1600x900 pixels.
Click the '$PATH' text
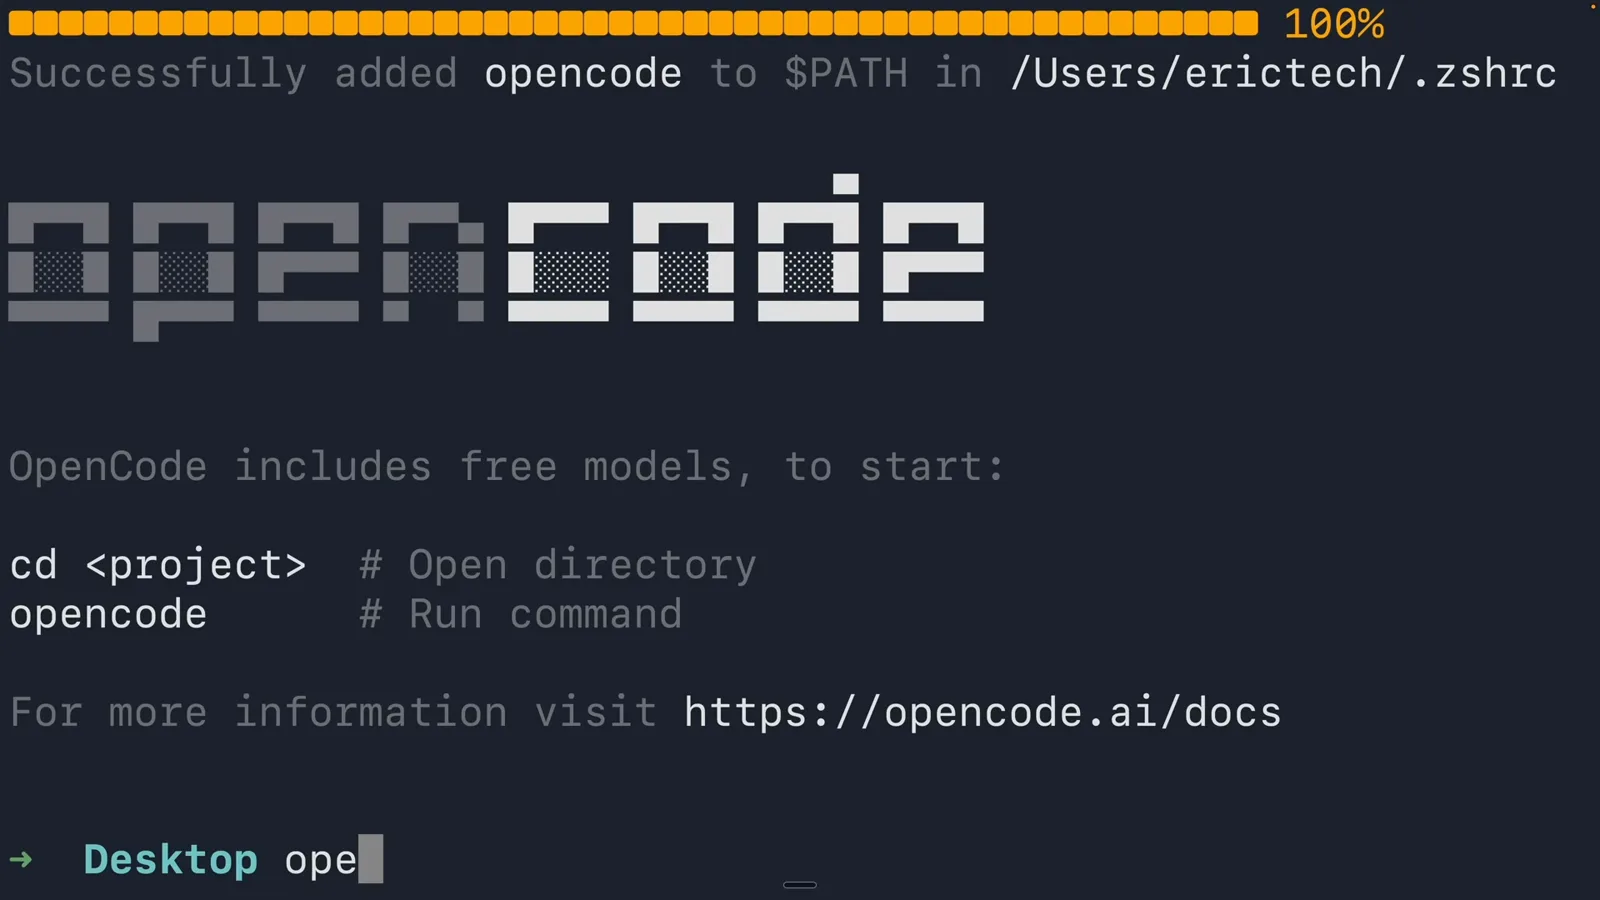pyautogui.click(x=846, y=74)
